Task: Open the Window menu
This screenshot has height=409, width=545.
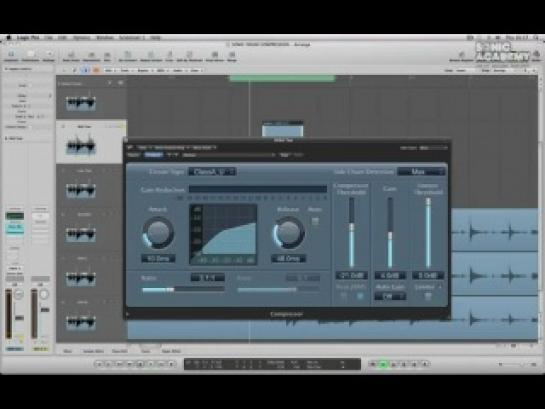Action: click(104, 38)
